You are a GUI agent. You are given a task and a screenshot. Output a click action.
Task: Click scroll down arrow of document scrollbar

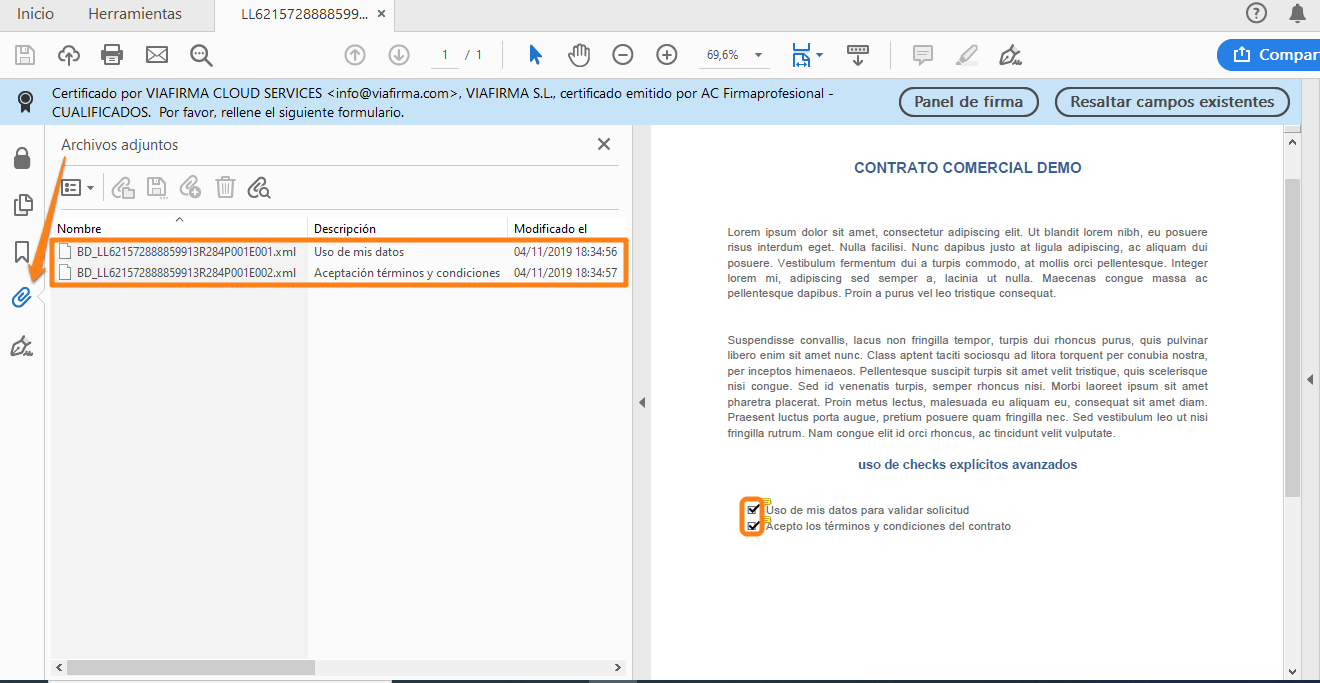tap(1292, 672)
